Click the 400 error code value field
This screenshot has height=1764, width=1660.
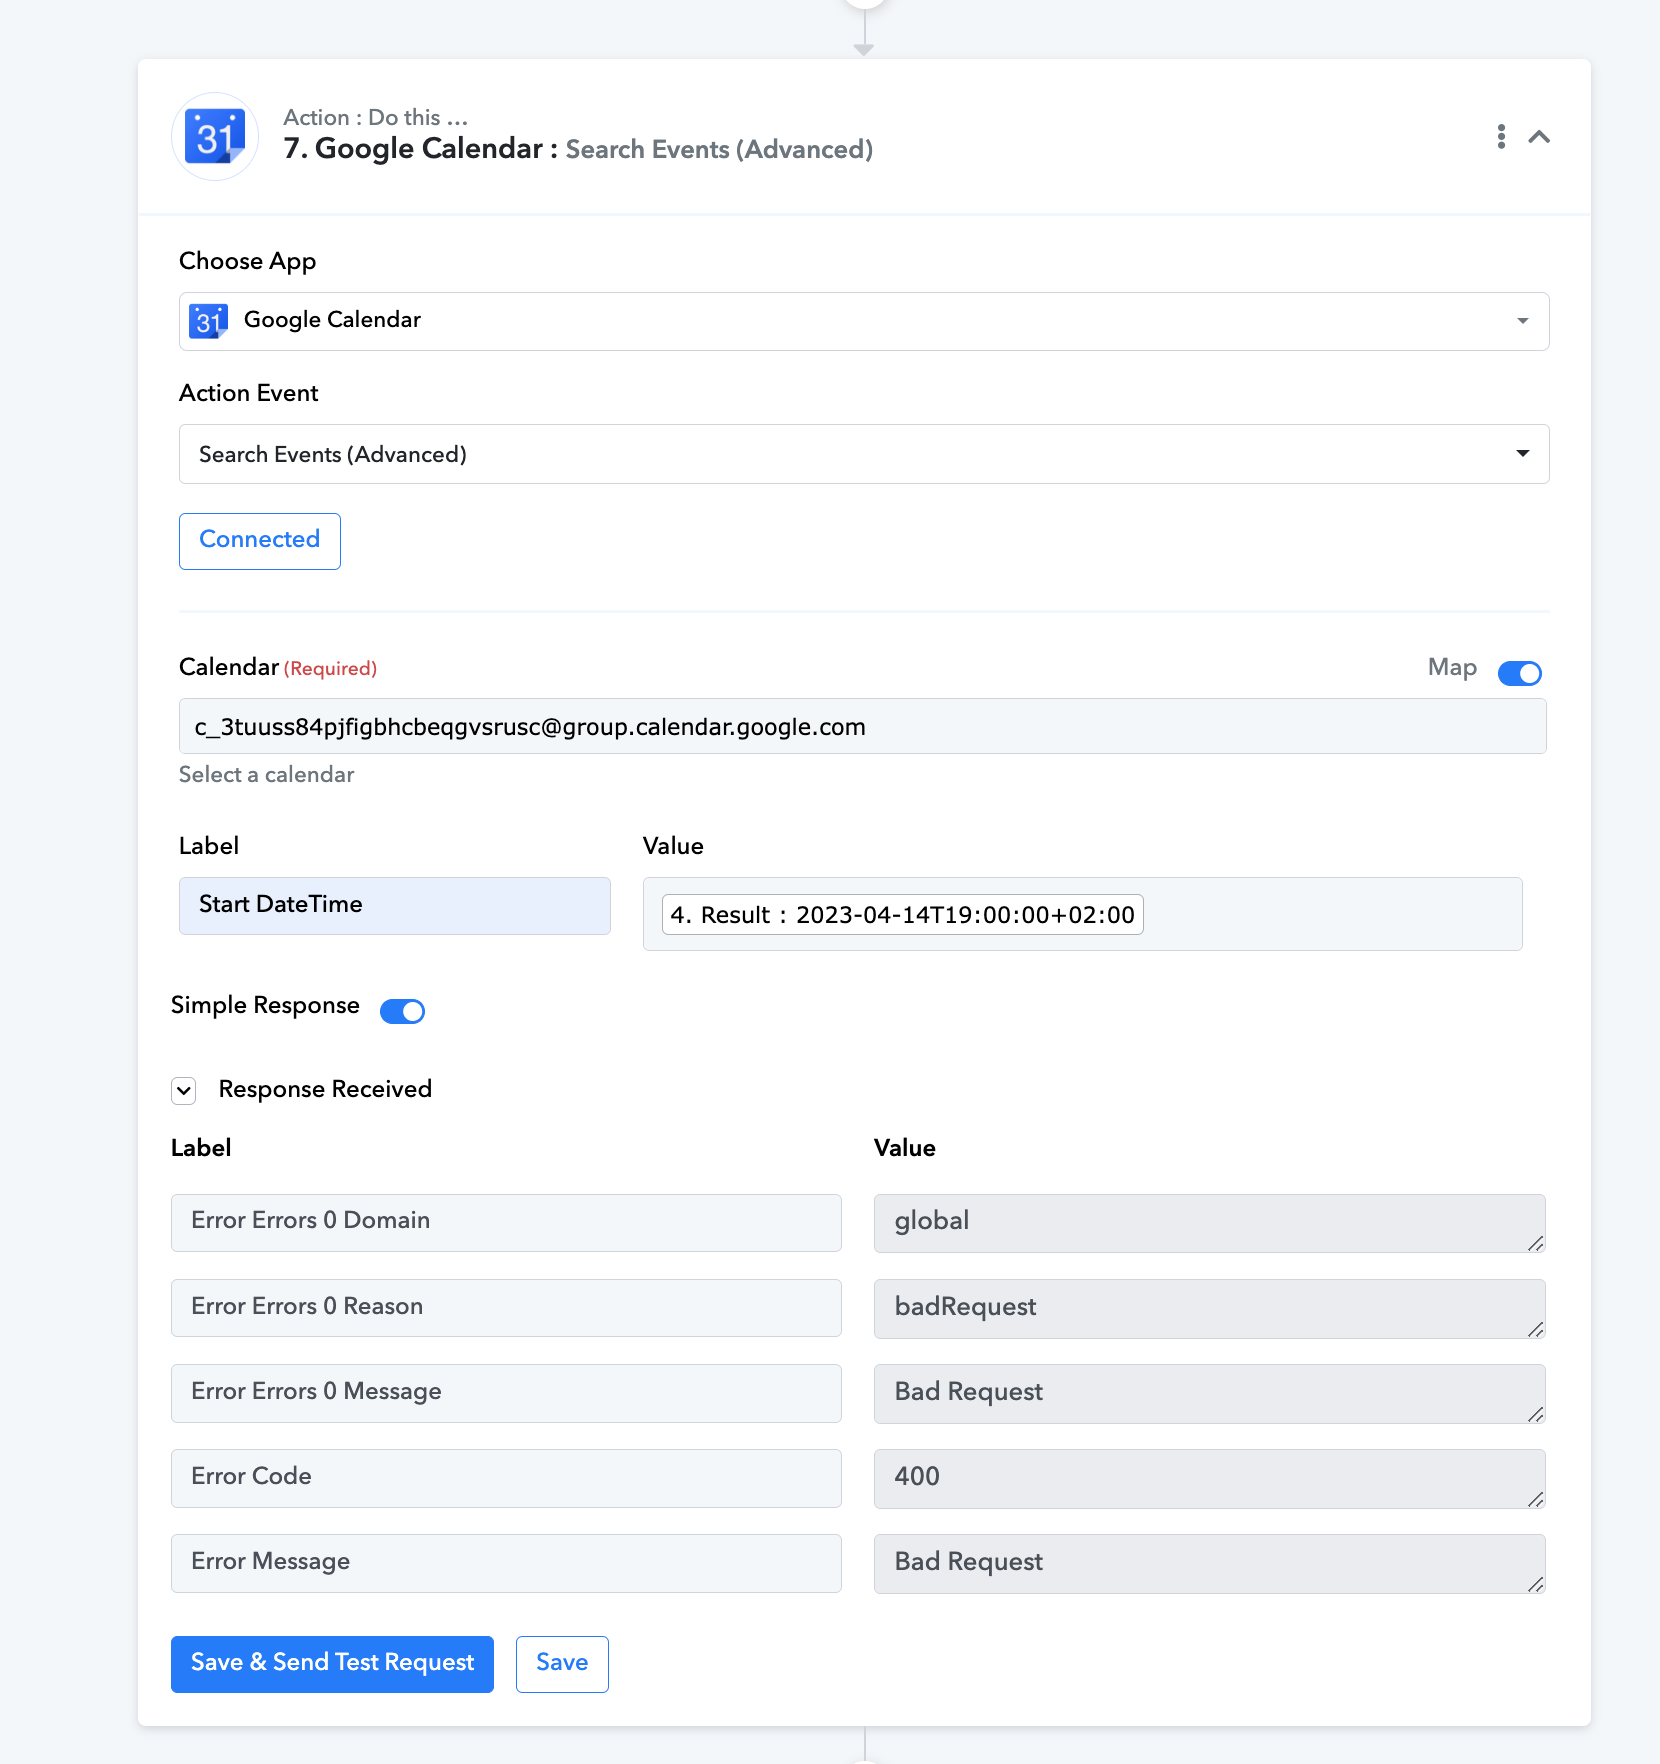click(x=1209, y=1478)
